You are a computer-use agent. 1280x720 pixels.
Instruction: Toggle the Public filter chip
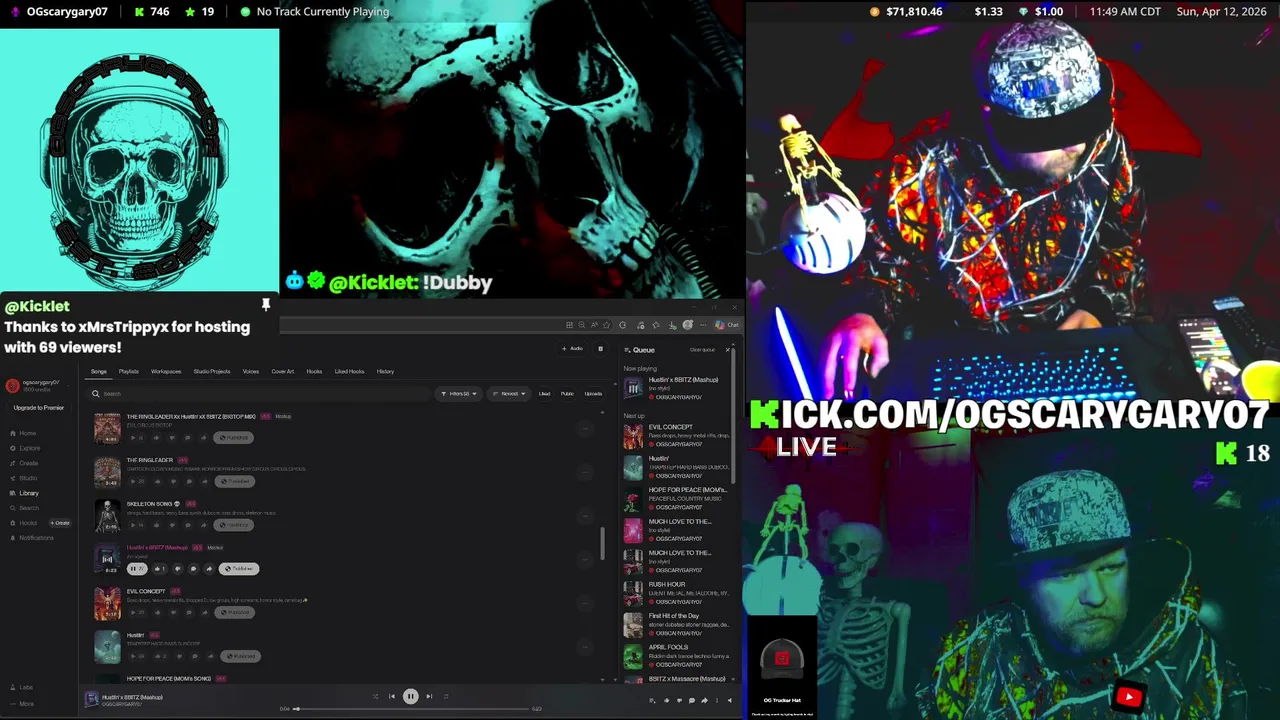point(567,394)
